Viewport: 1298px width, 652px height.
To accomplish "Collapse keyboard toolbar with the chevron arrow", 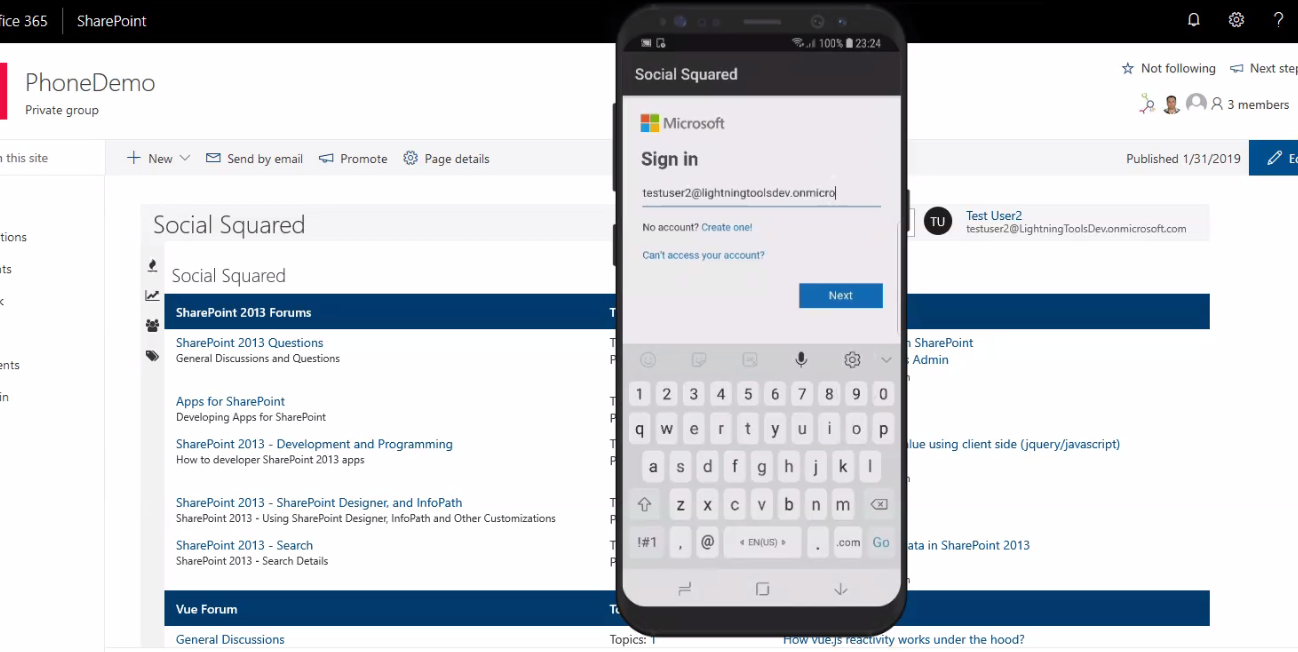I will tap(886, 359).
